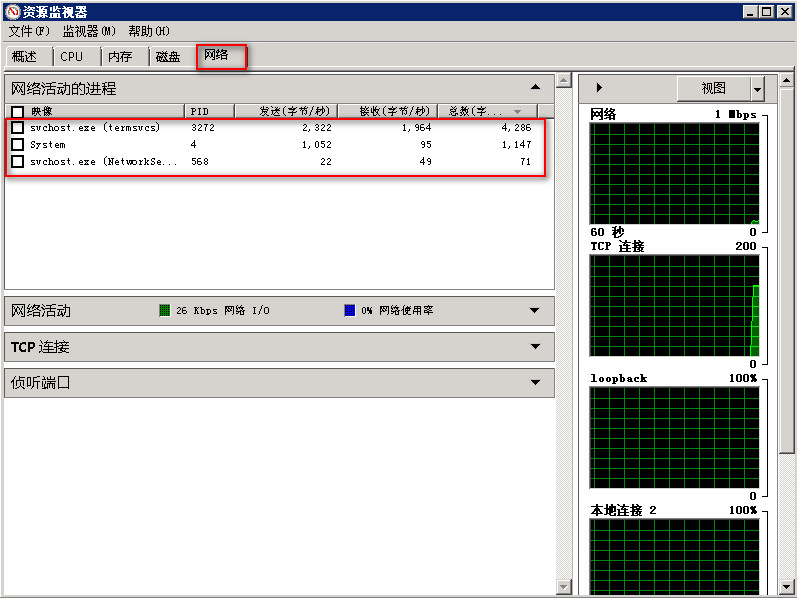Screen dimensions: 797x598
Task: Click scroll-up arrow of the graph pane scrollbar
Action: coord(786,80)
